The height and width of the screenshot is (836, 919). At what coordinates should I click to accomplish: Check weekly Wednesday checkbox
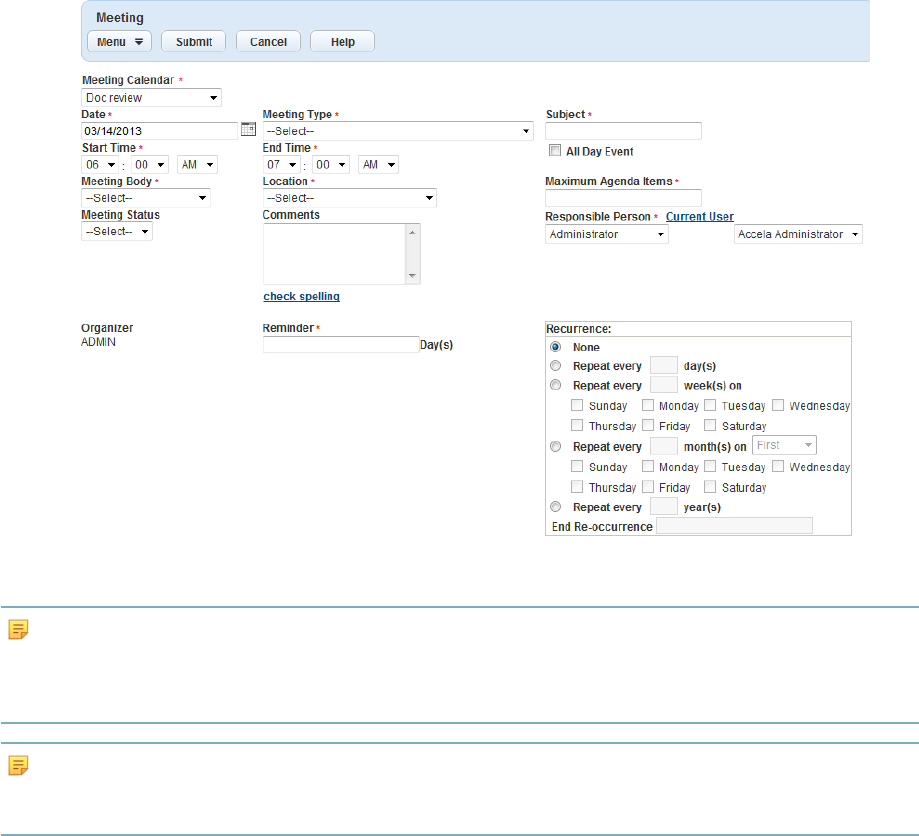point(778,405)
